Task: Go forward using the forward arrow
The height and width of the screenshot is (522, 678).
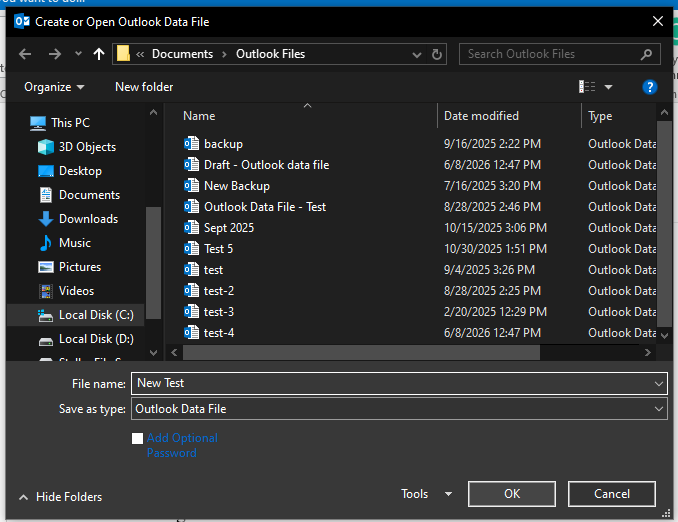Action: click(x=54, y=54)
